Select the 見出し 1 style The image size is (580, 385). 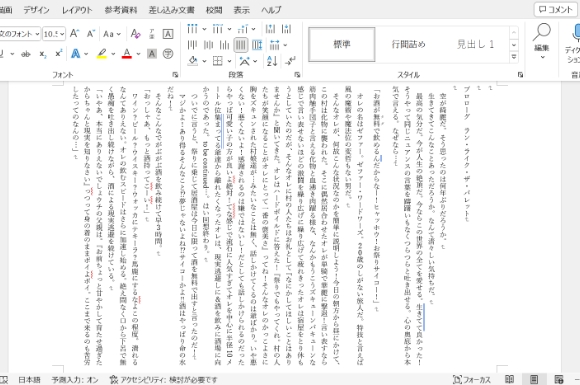pos(475,44)
